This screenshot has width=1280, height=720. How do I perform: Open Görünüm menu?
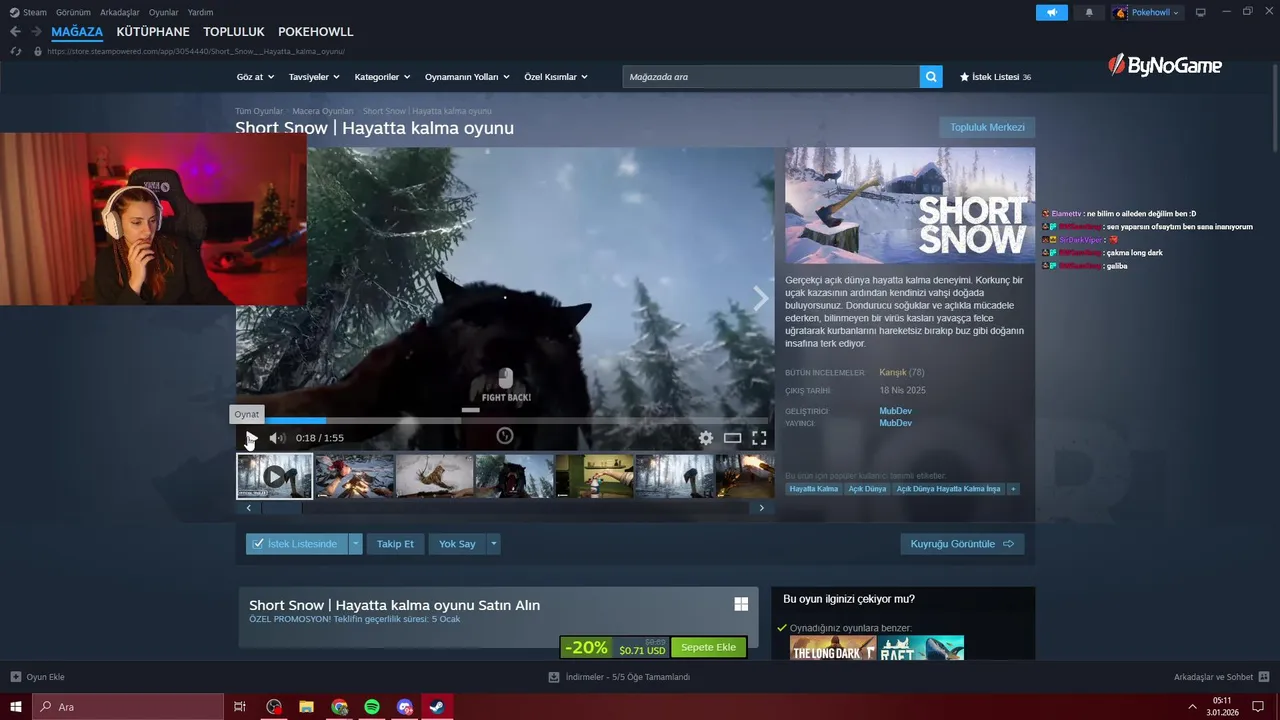point(73,12)
